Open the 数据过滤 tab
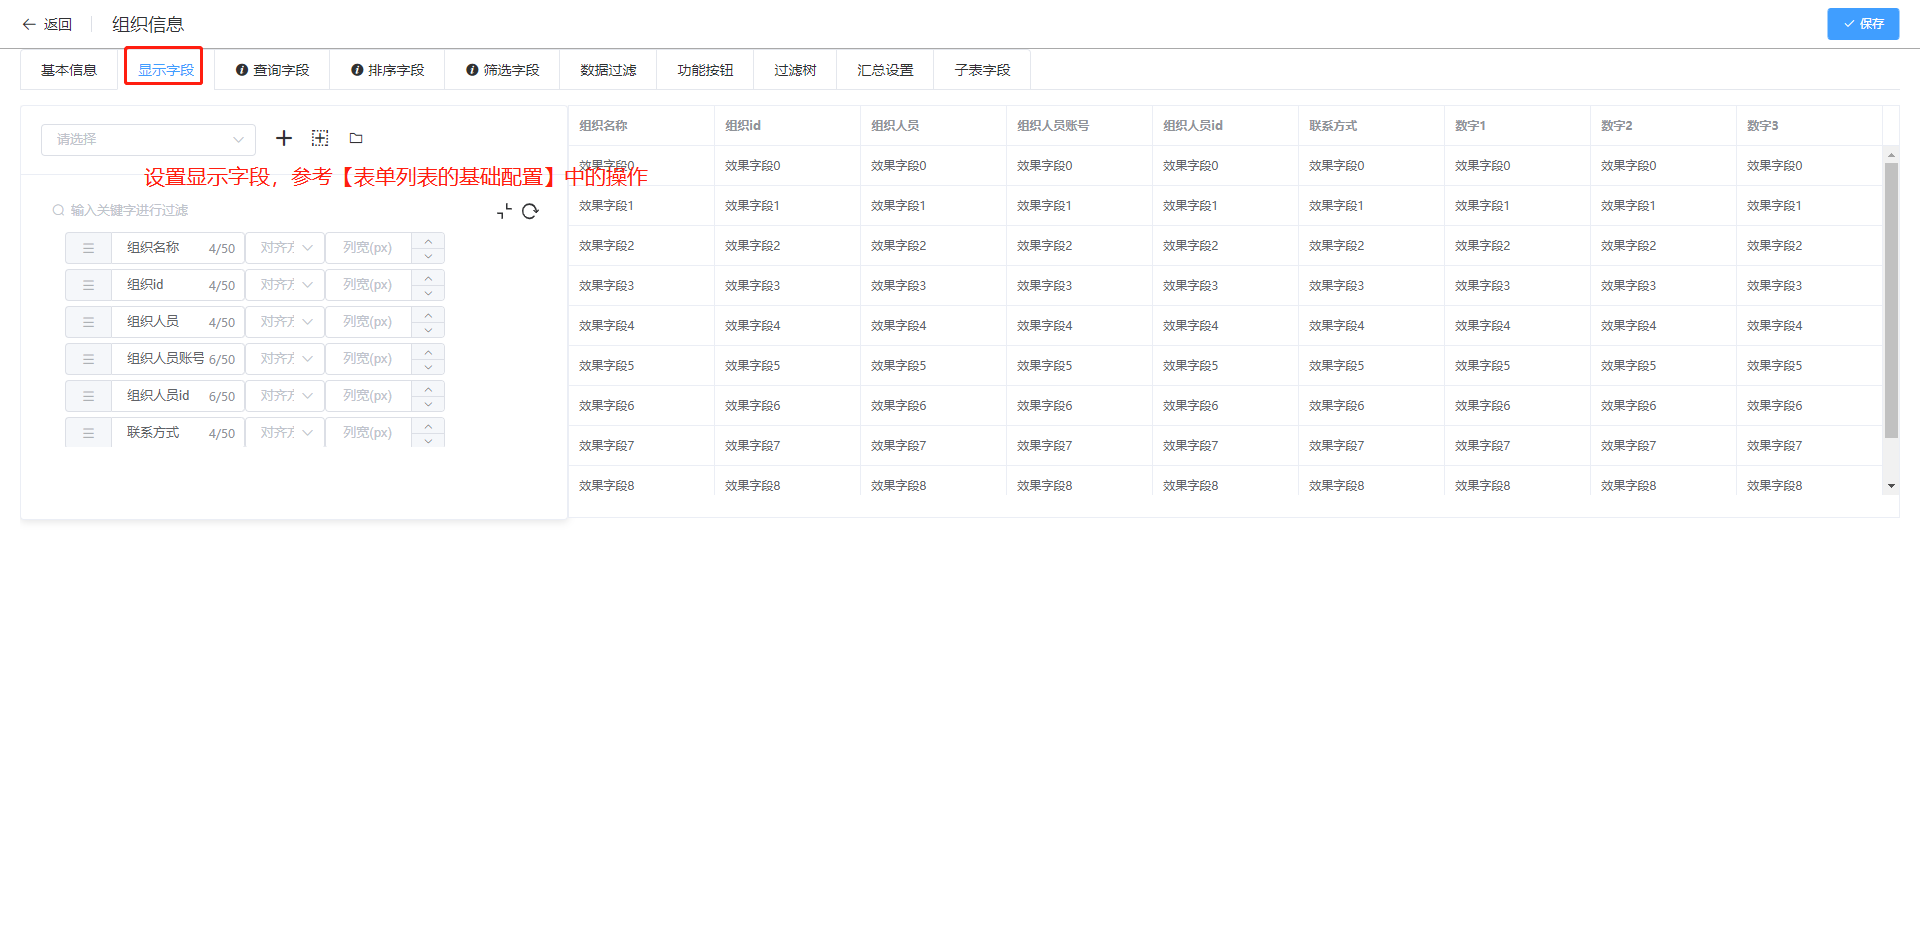This screenshot has height=937, width=1920. (608, 70)
